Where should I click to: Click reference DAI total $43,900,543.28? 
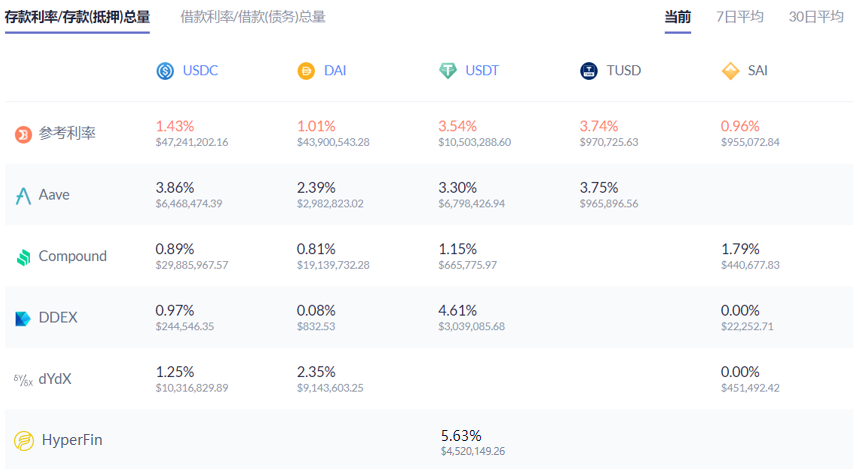click(333, 142)
